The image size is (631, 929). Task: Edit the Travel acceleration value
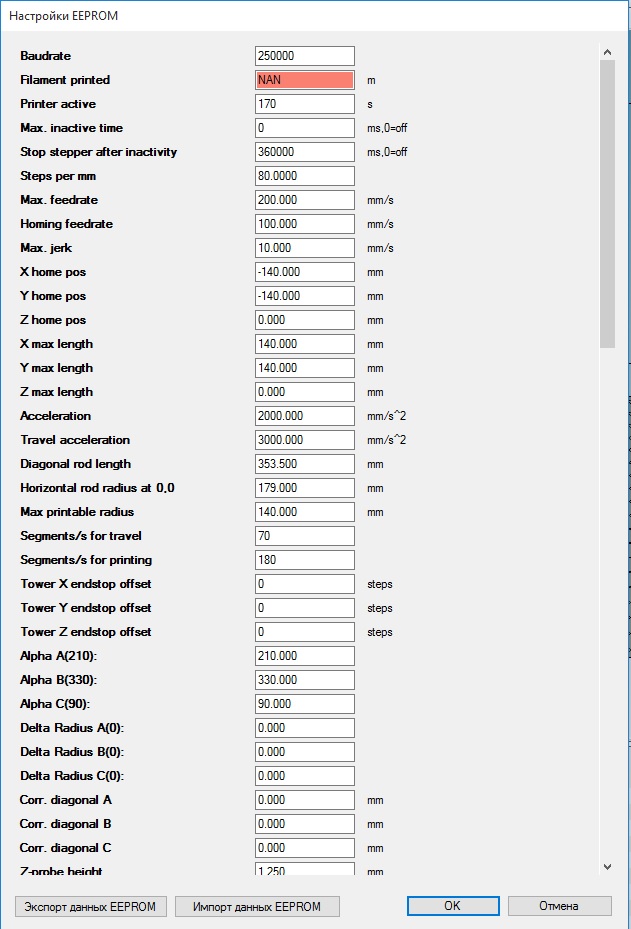coord(305,440)
